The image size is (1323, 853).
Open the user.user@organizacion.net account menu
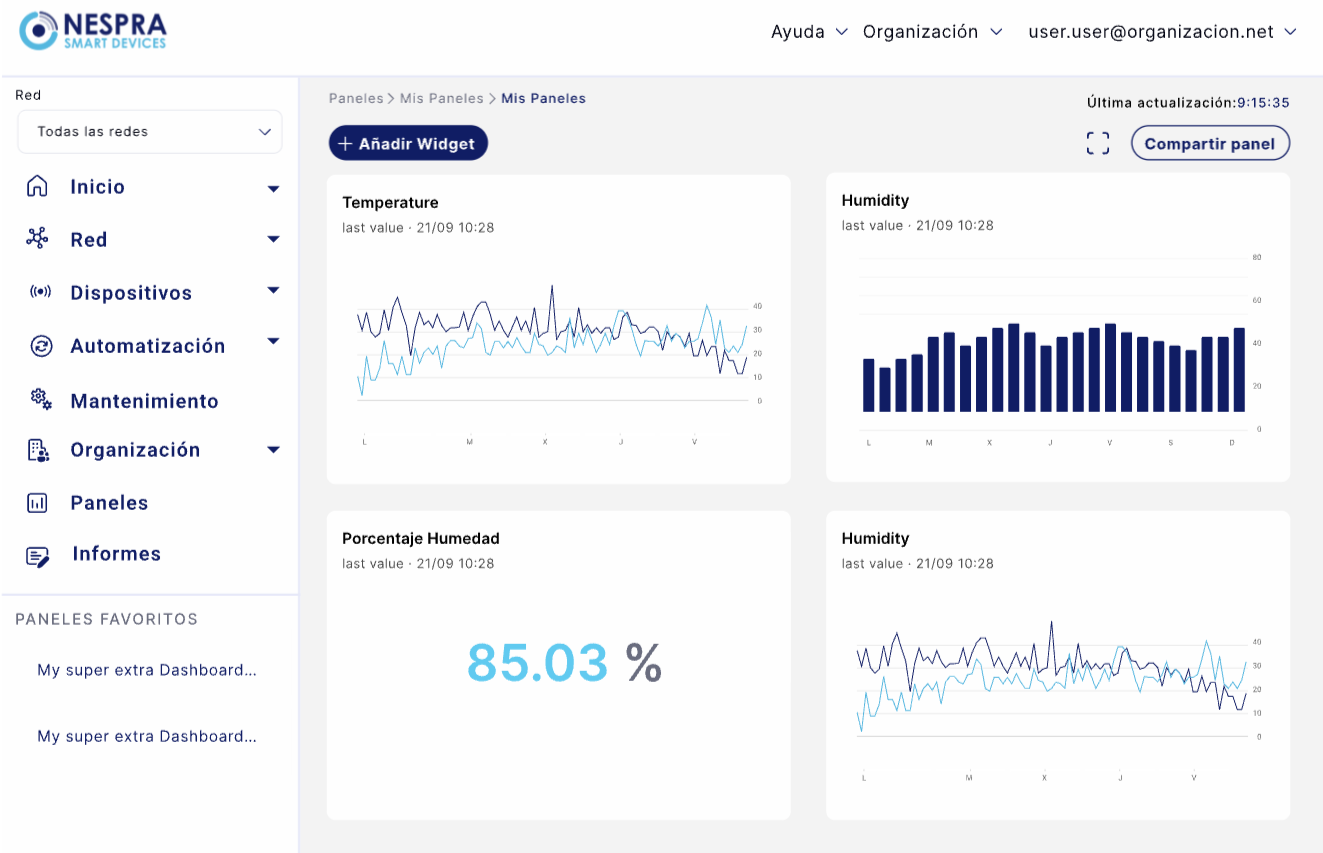point(1162,32)
